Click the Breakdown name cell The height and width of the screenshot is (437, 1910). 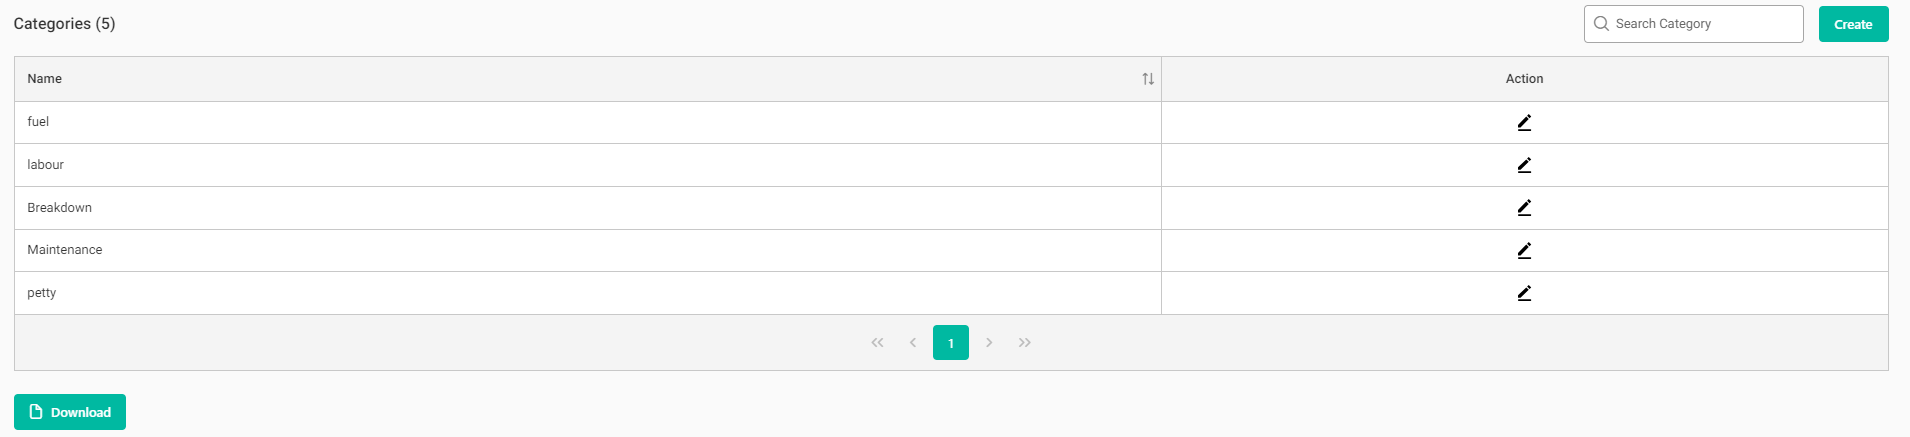(x=60, y=208)
